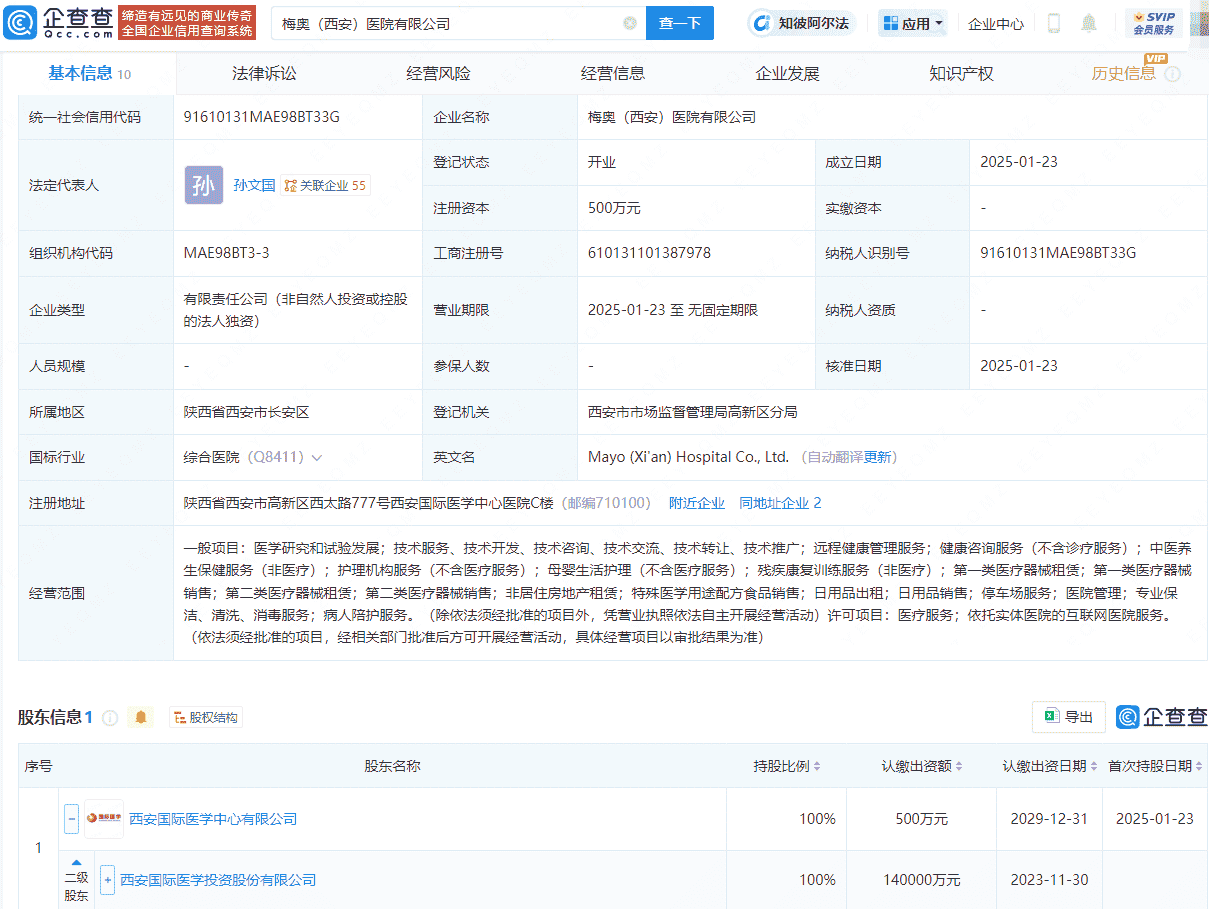1209x909 pixels.
Task: Open the 知识产权 tab
Action: (x=960, y=72)
